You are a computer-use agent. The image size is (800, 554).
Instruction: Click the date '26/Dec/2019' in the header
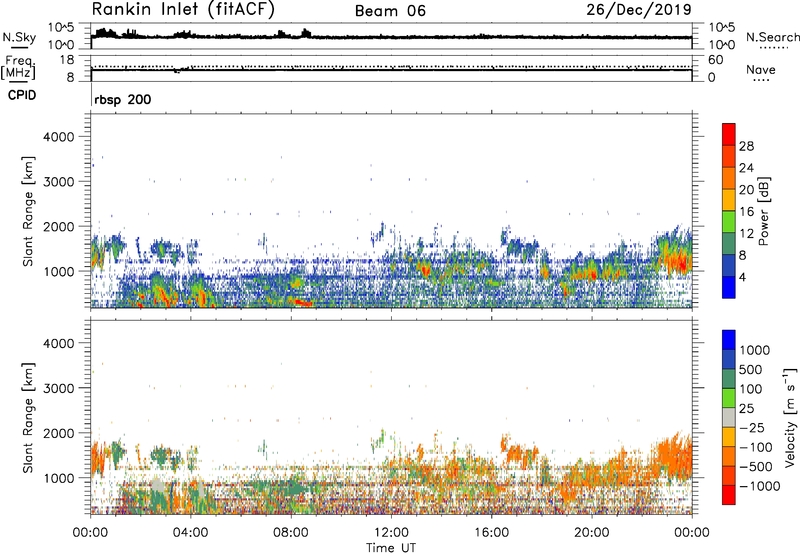(639, 10)
